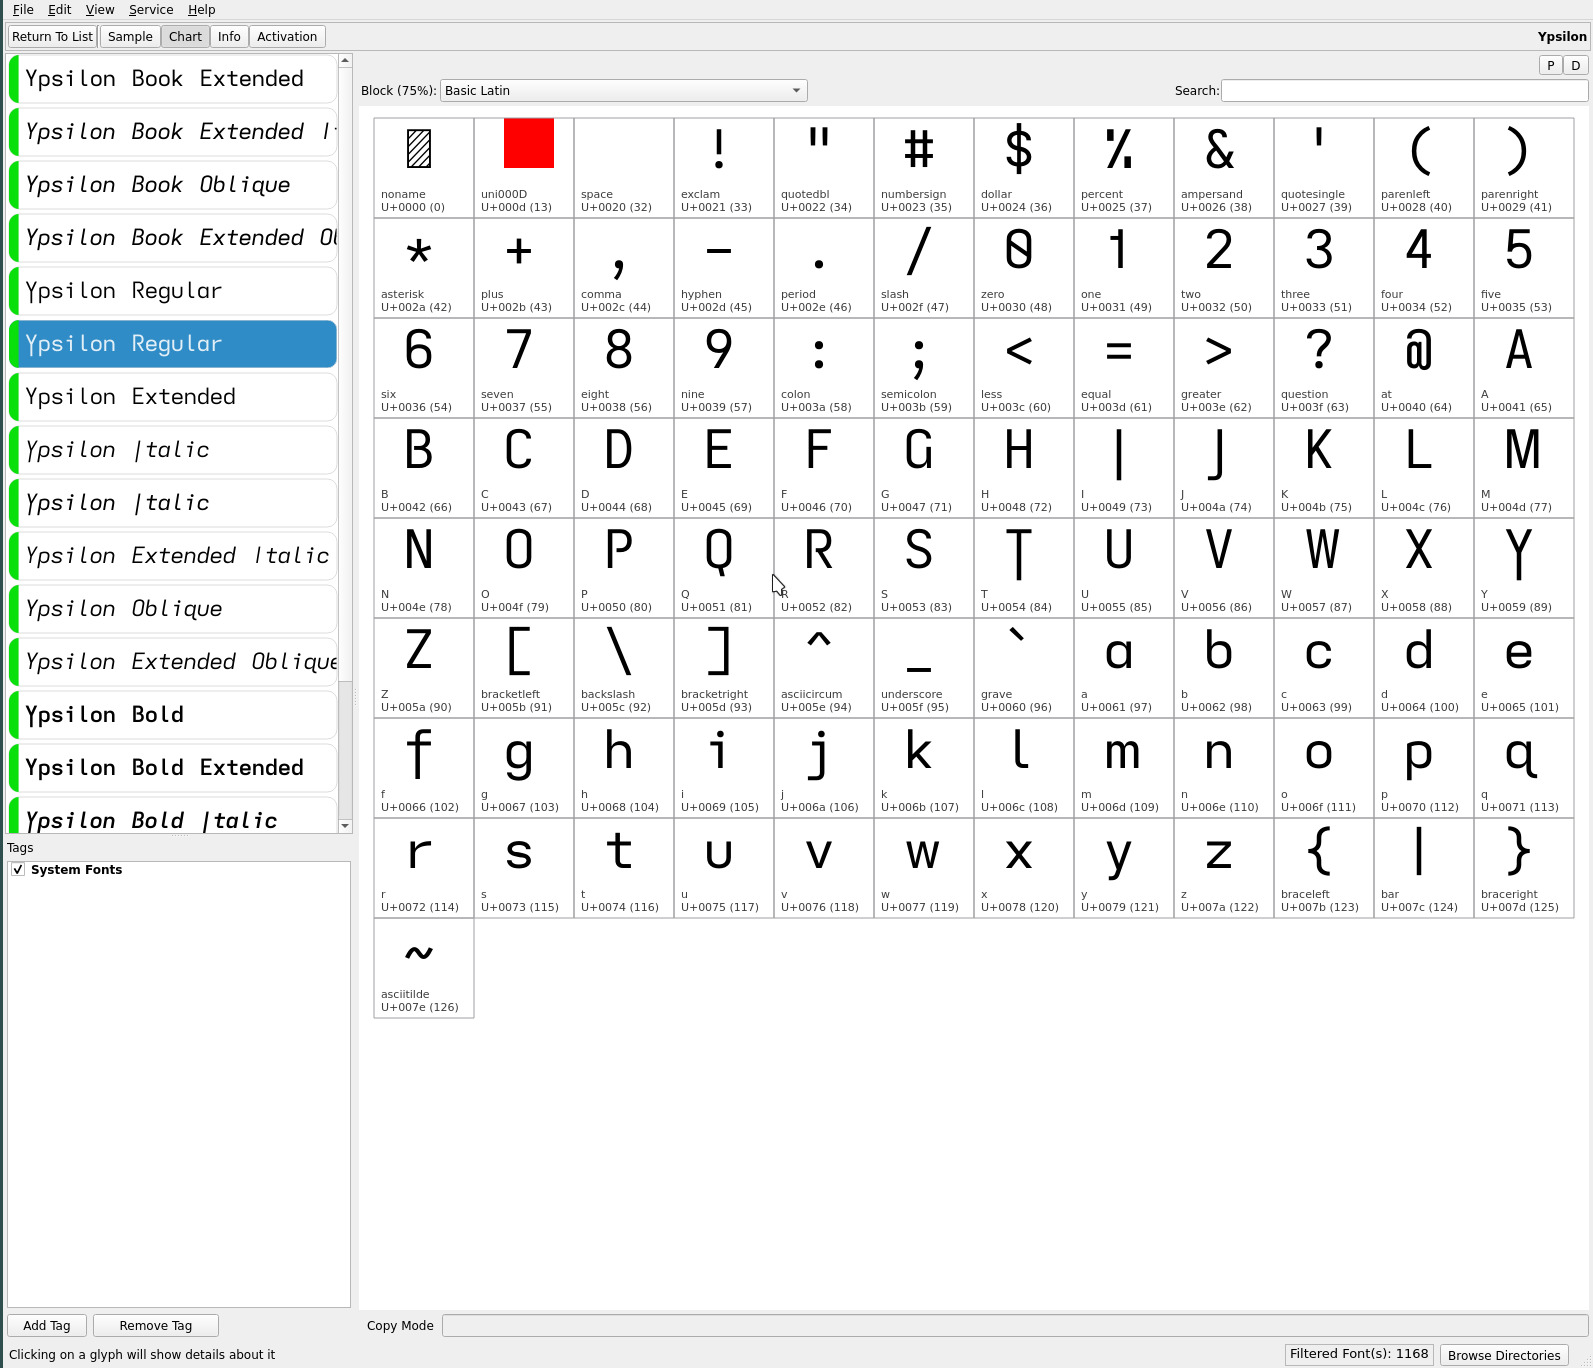Click the Browse Directories button
1593x1368 pixels.
point(1503,1355)
